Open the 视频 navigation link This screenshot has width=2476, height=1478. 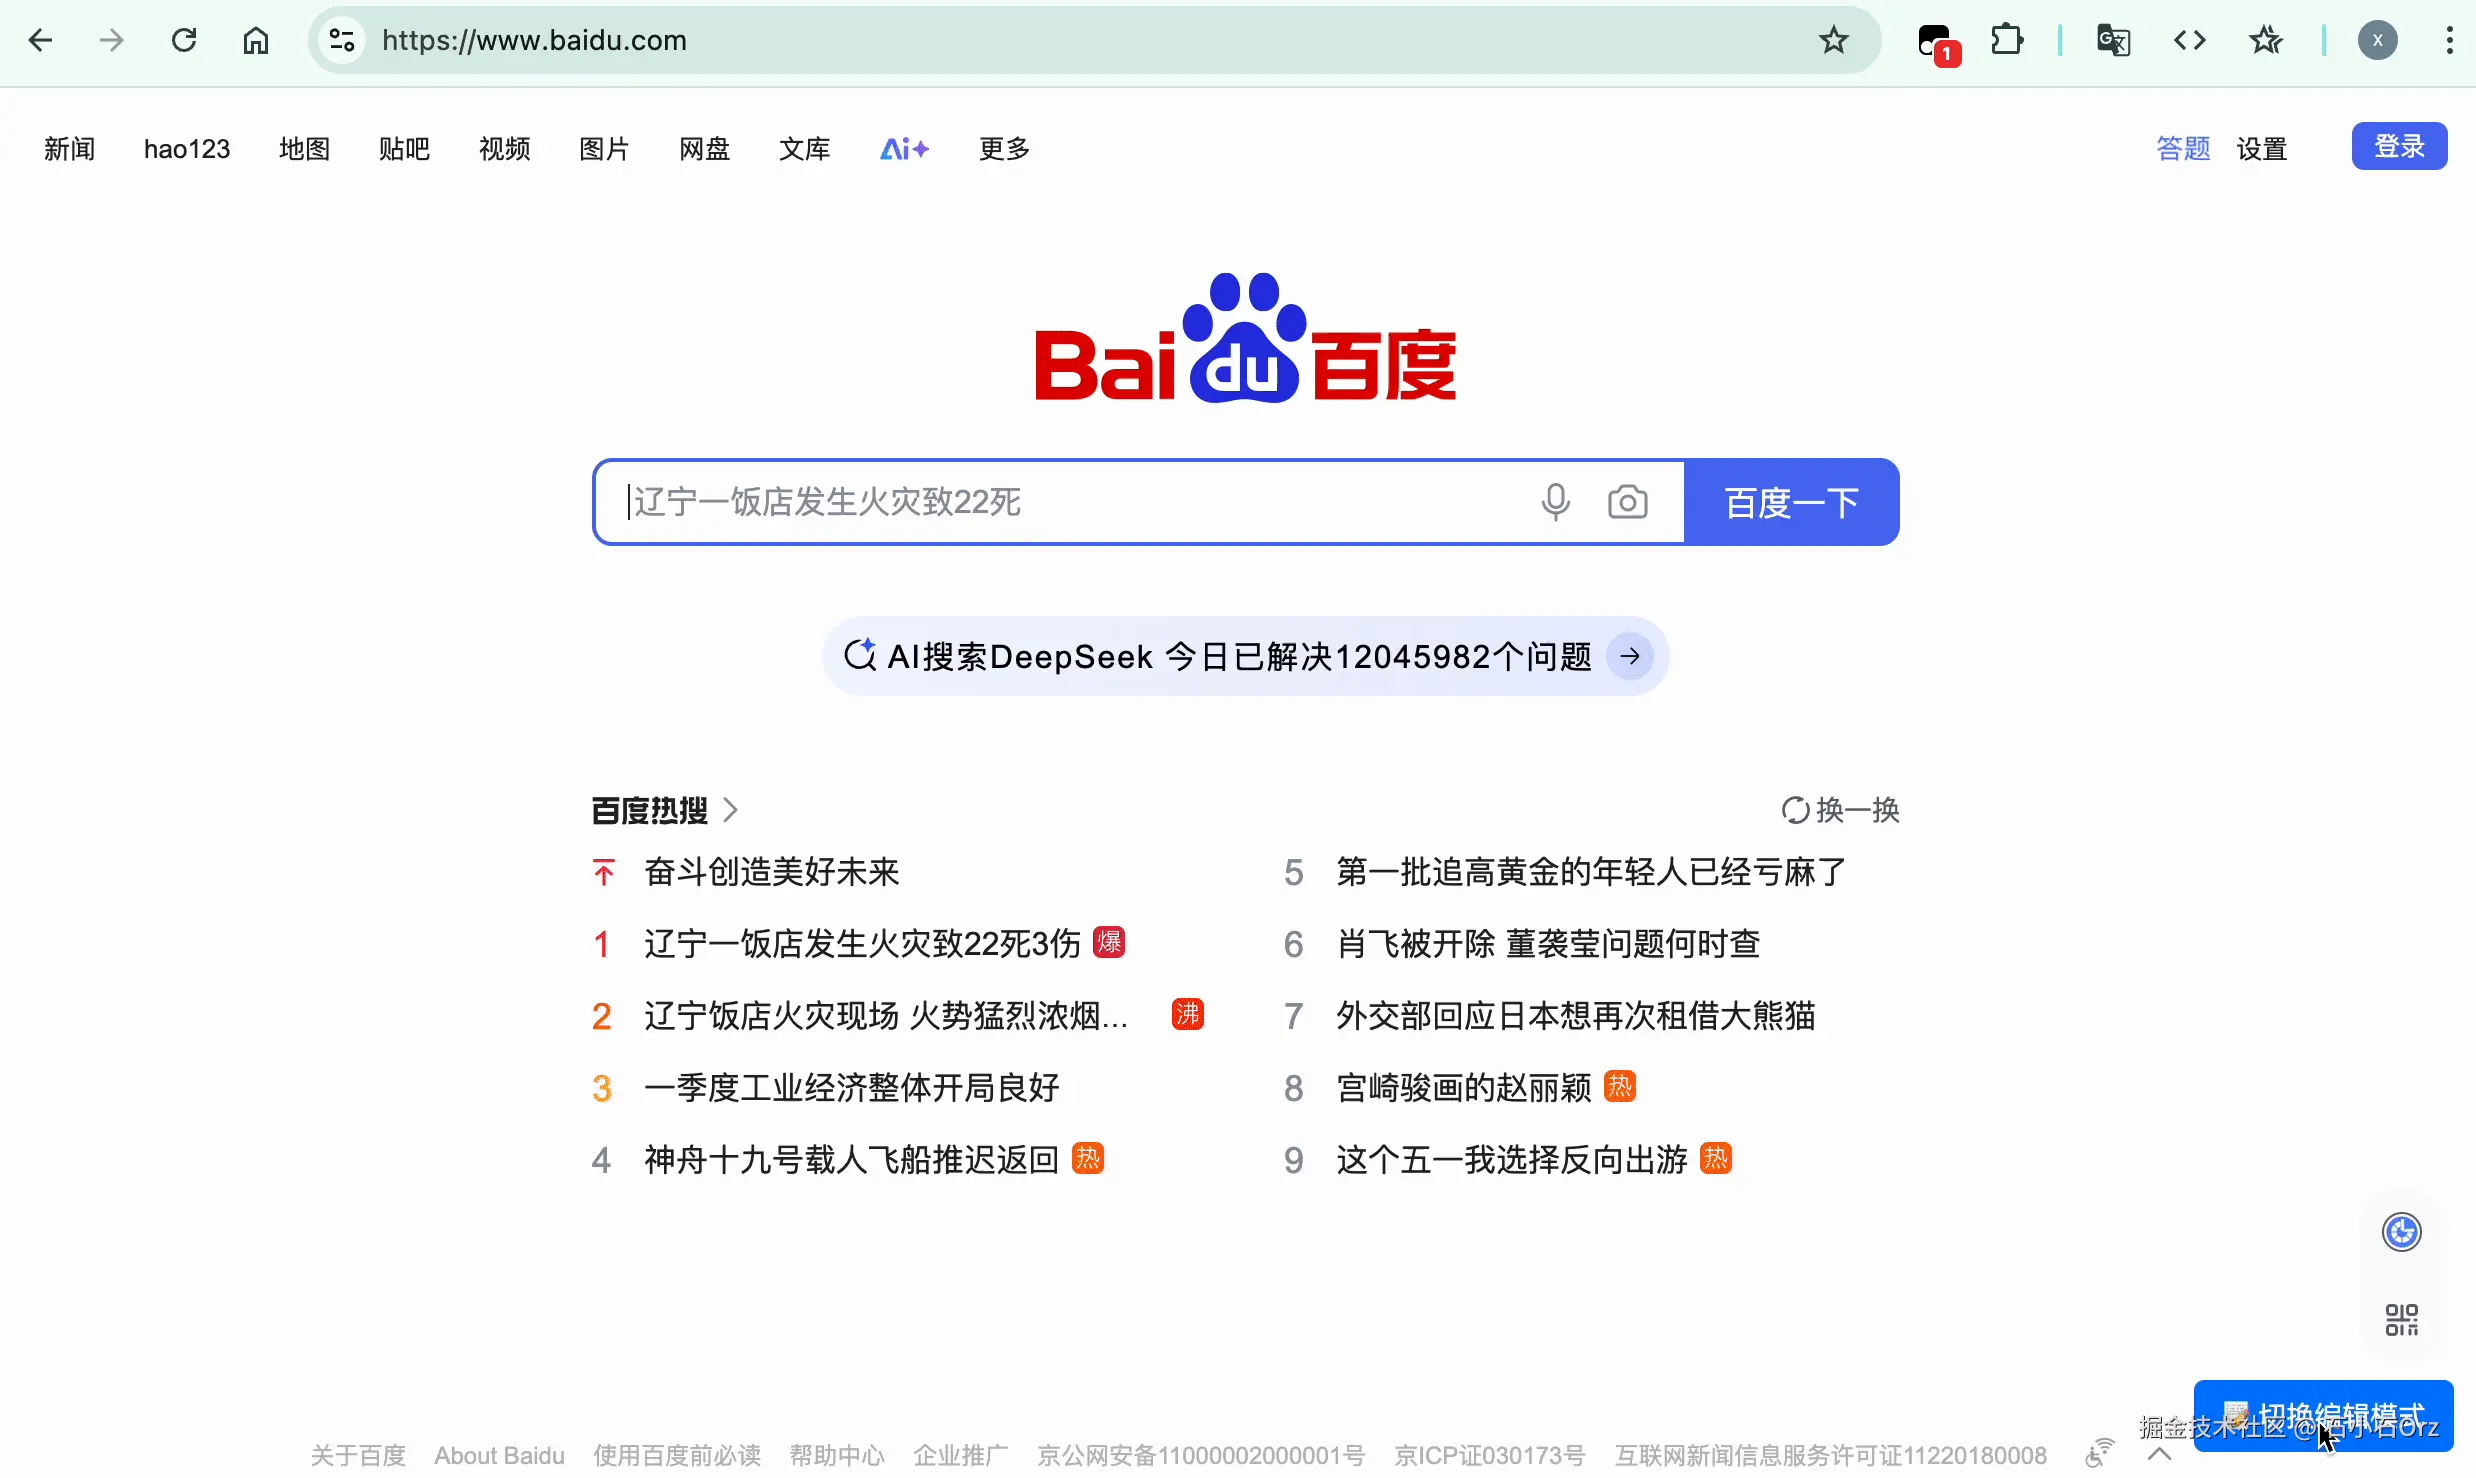pyautogui.click(x=505, y=149)
